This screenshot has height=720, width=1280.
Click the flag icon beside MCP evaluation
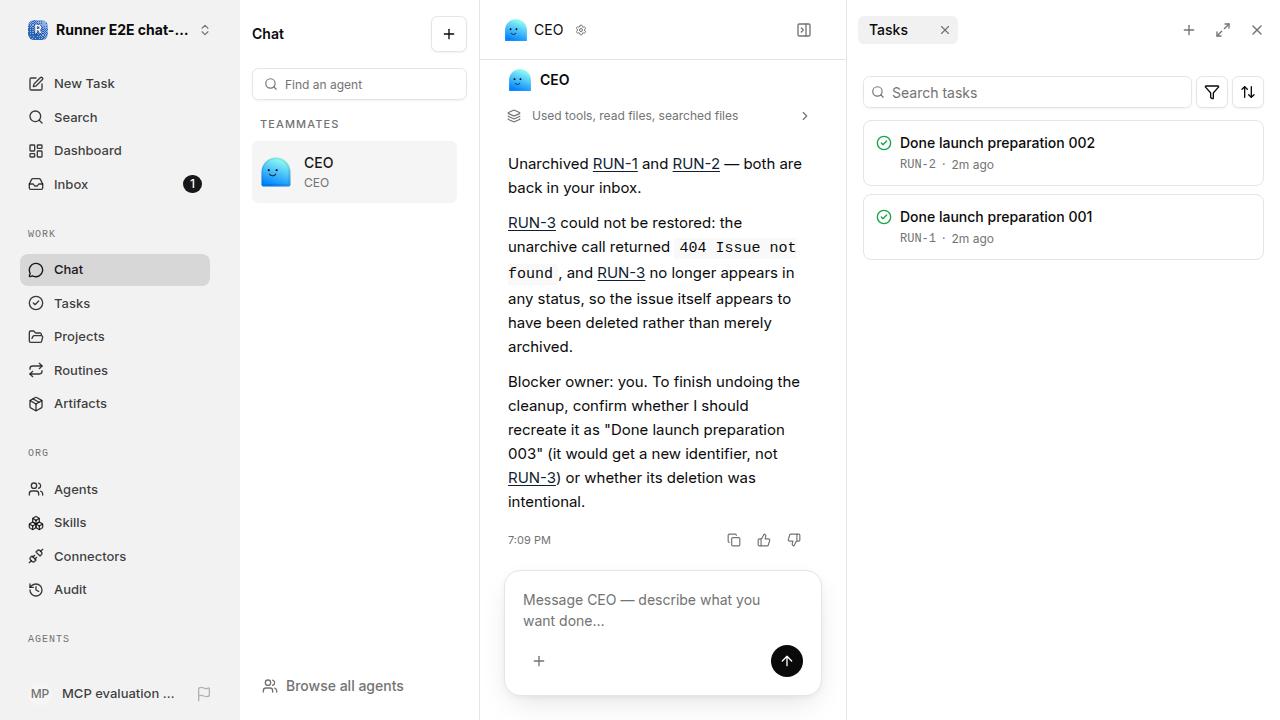[204, 694]
